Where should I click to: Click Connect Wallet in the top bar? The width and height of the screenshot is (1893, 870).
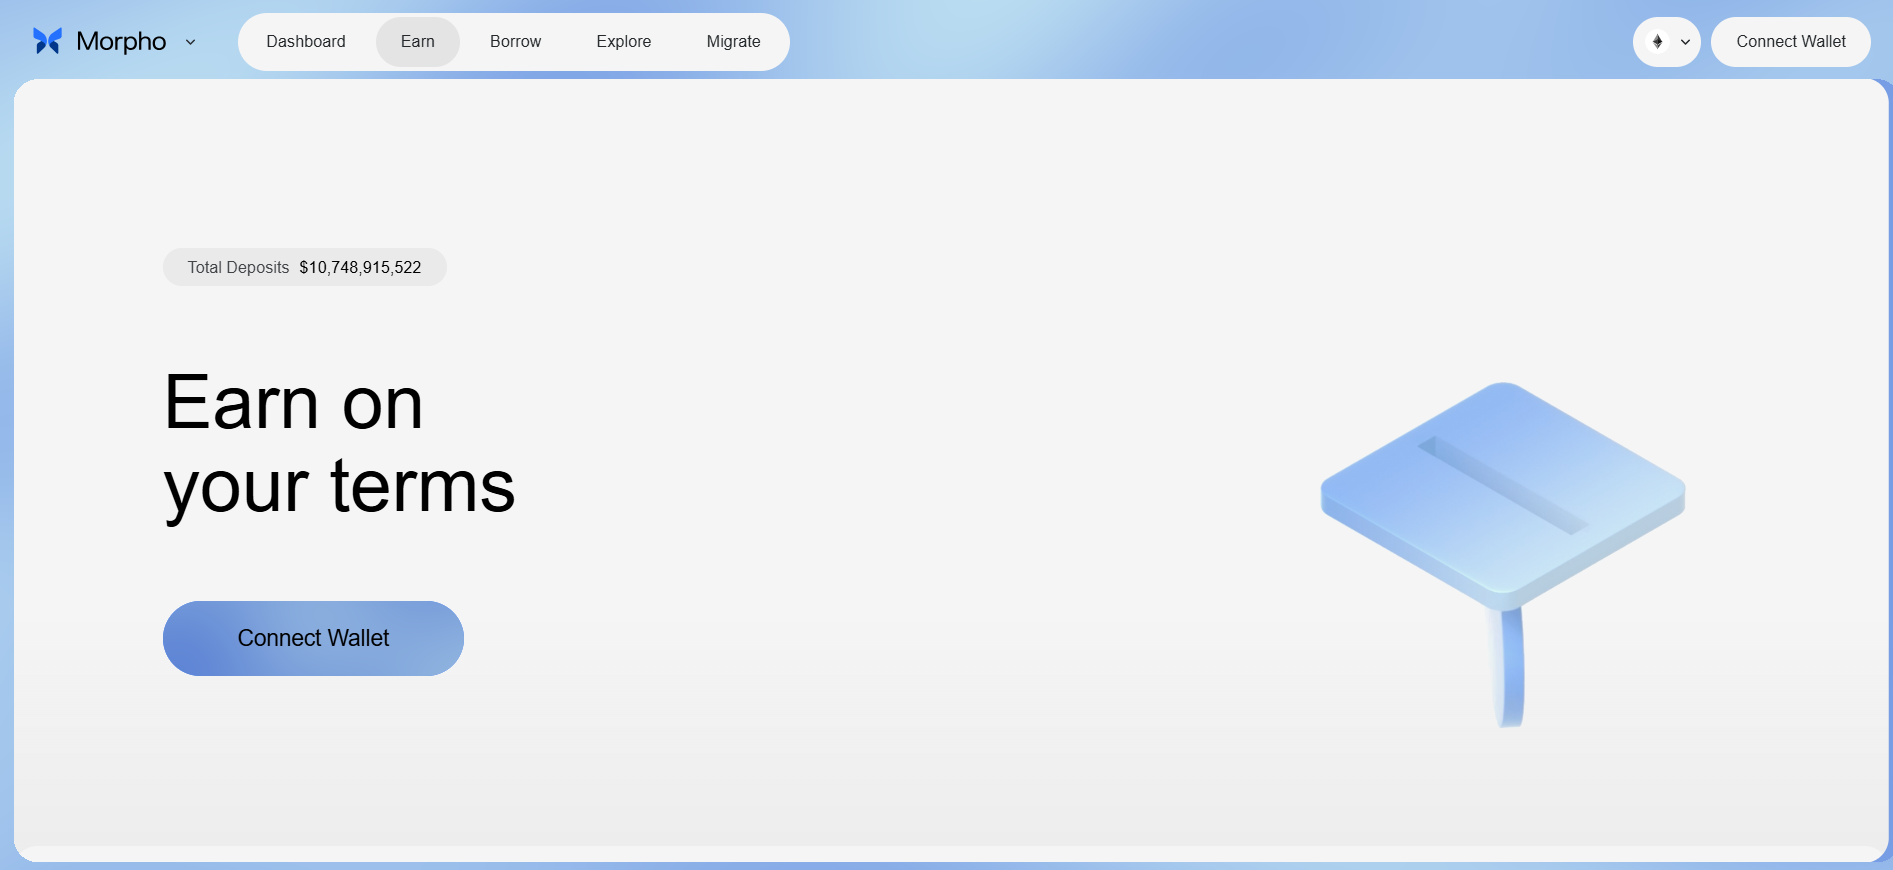click(x=1791, y=42)
